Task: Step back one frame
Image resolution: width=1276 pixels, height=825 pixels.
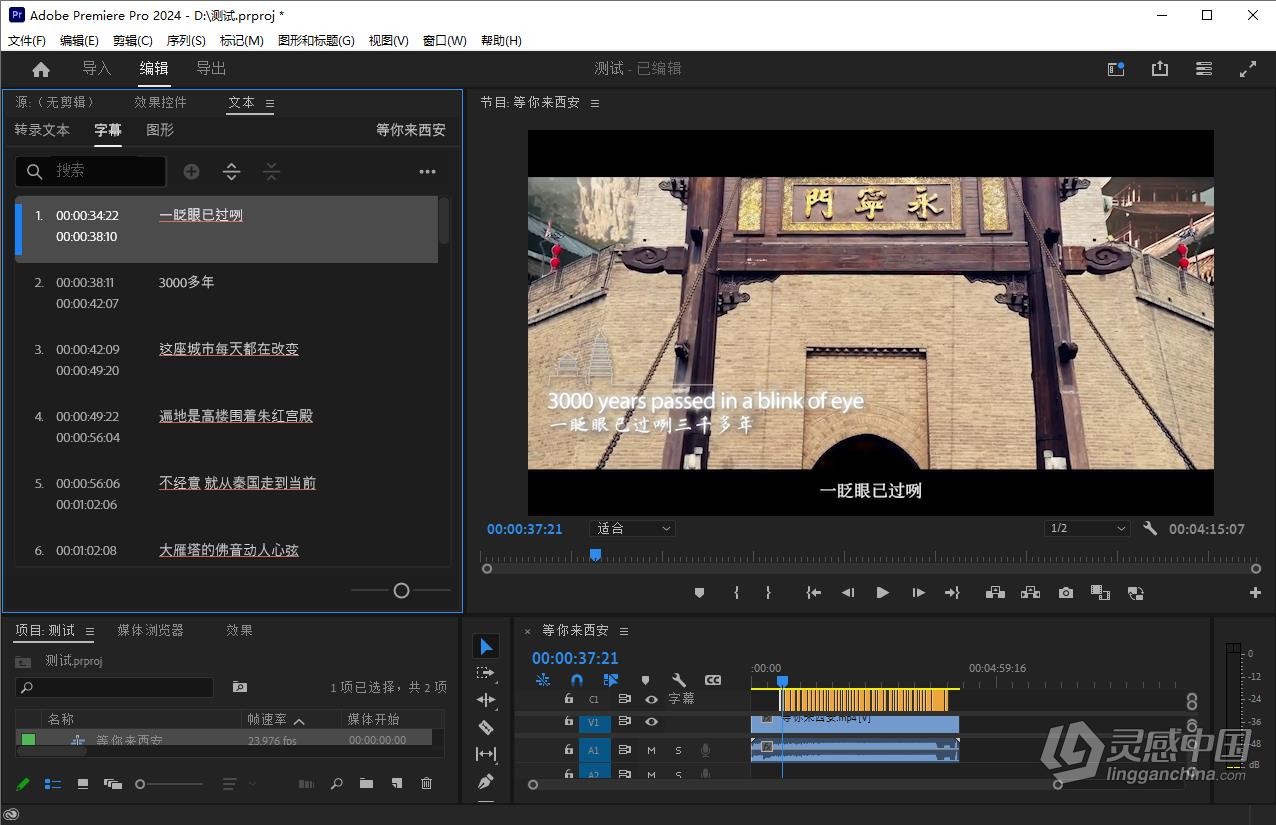Action: (x=848, y=593)
